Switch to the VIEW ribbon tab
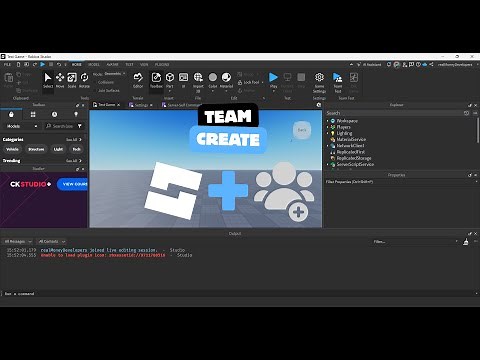480x360 pixels. point(144,64)
